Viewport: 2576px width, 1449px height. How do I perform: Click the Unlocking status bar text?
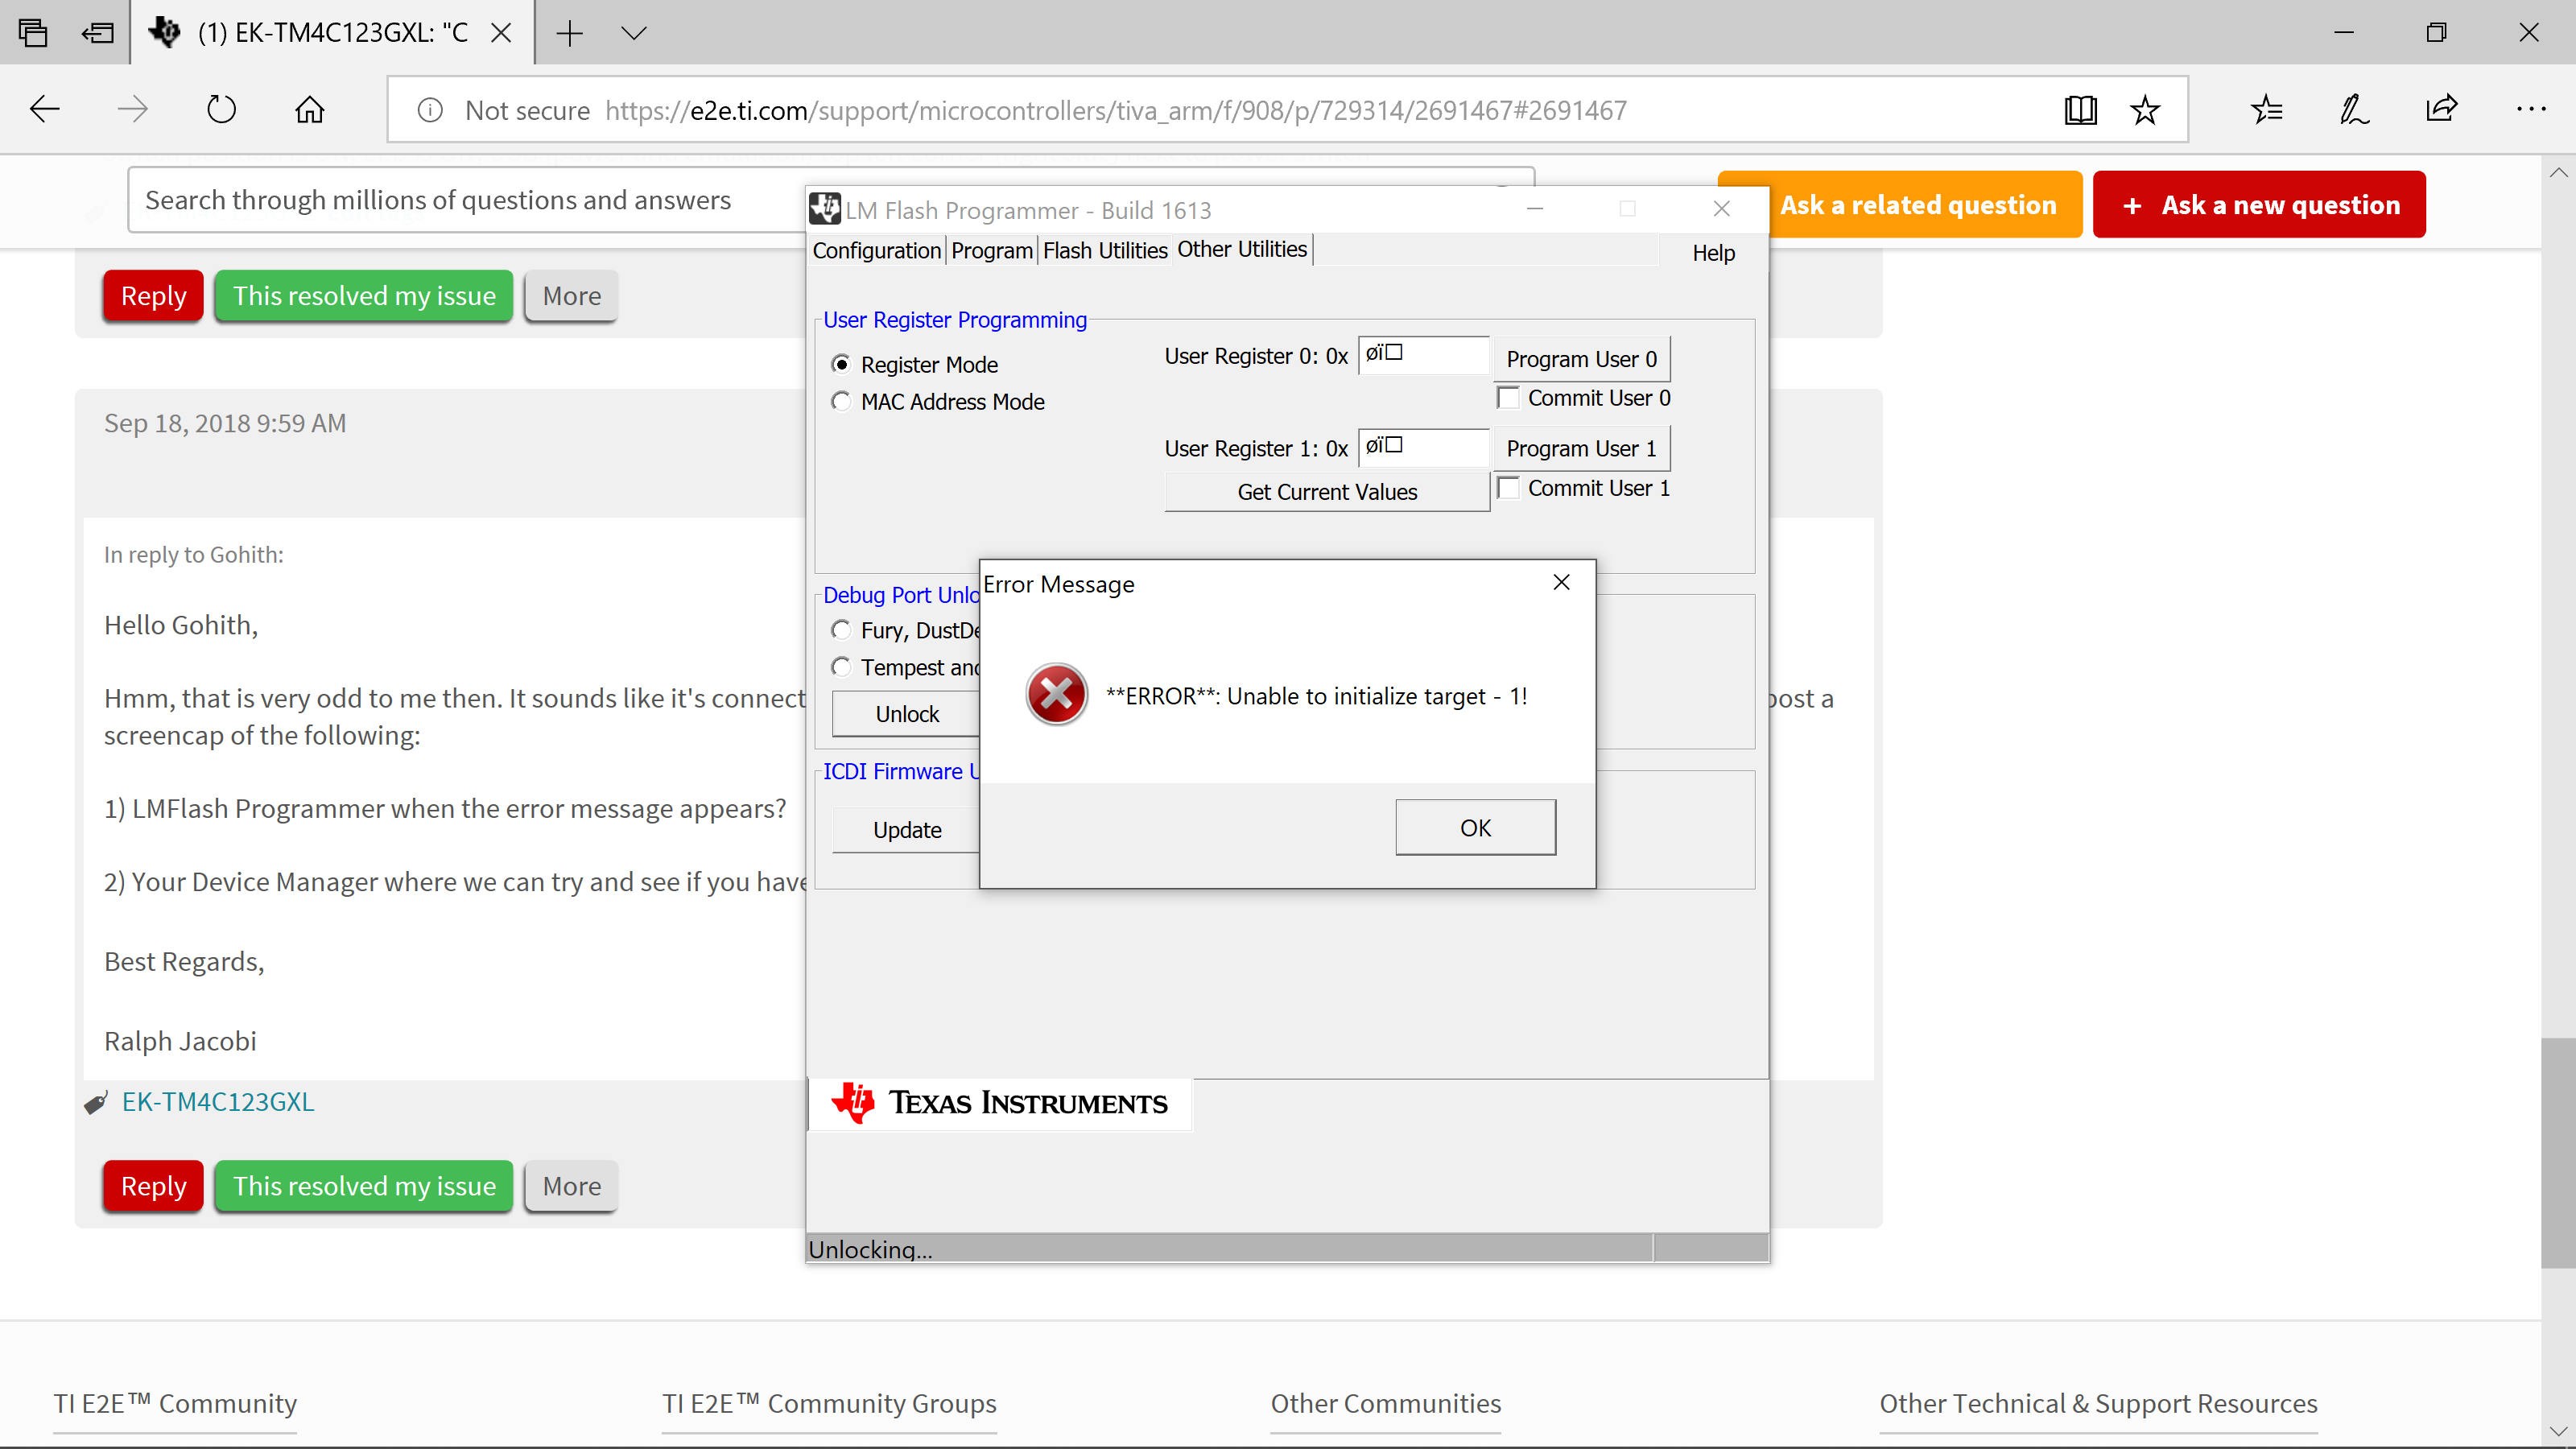869,1249
